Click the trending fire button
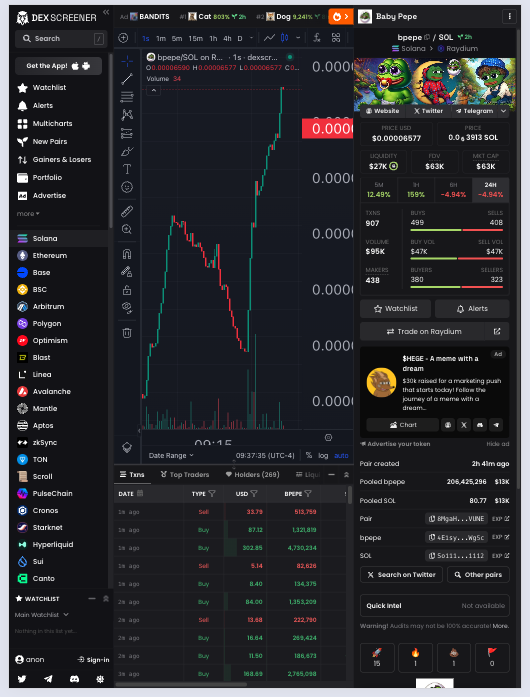The width and height of the screenshot is (530, 697). (341, 16)
